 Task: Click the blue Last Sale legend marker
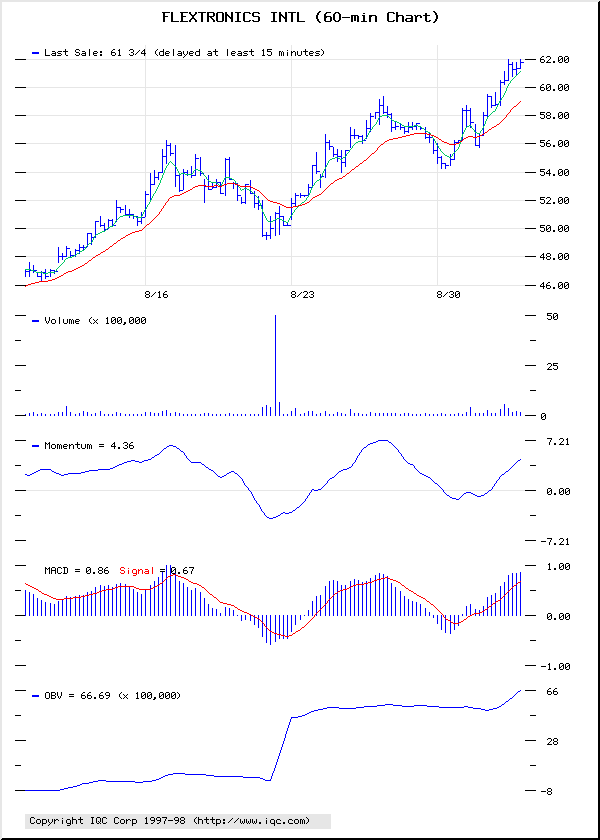pyautogui.click(x=36, y=53)
